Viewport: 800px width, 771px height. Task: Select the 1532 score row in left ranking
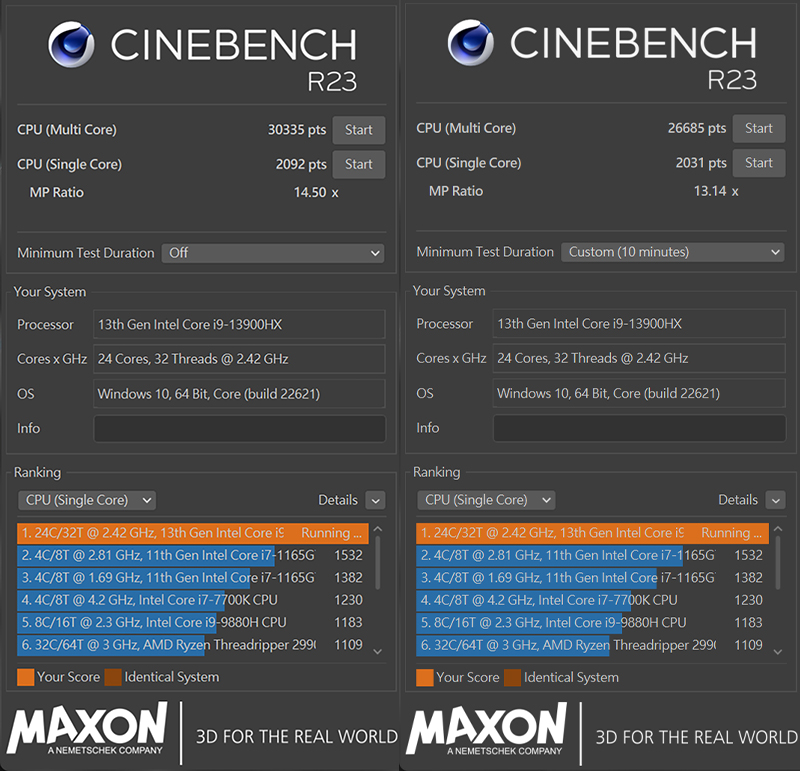point(193,556)
